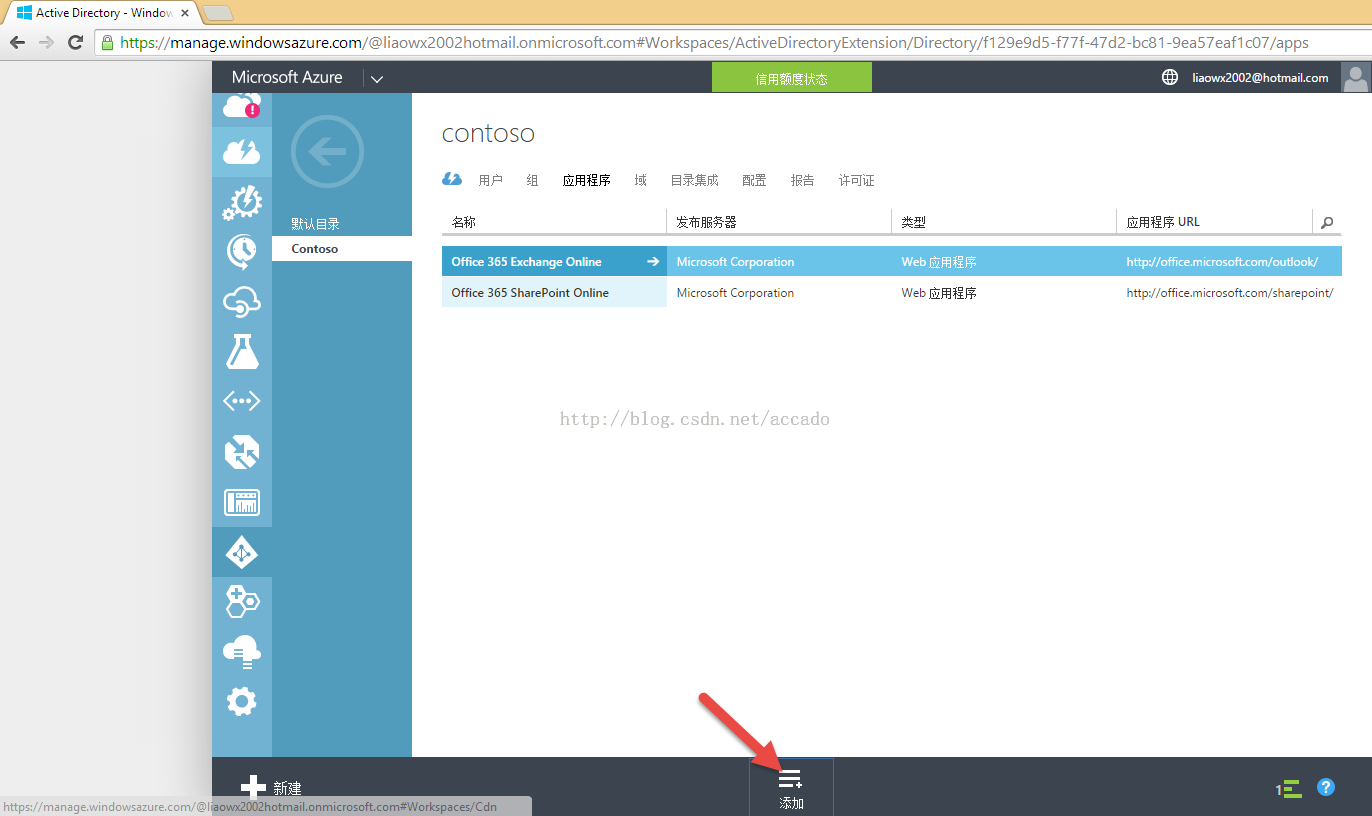
Task: Select the flask icon in sidebar
Action: pyautogui.click(x=241, y=351)
